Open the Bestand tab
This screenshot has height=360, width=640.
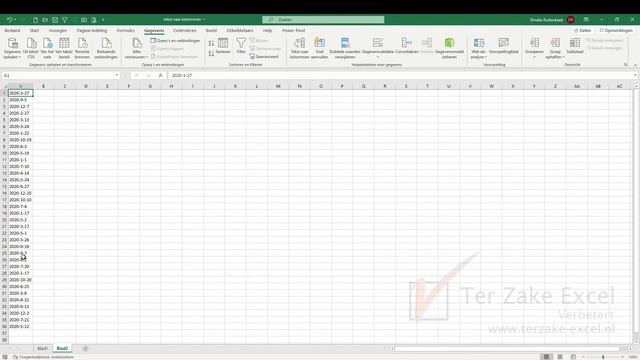pos(12,31)
